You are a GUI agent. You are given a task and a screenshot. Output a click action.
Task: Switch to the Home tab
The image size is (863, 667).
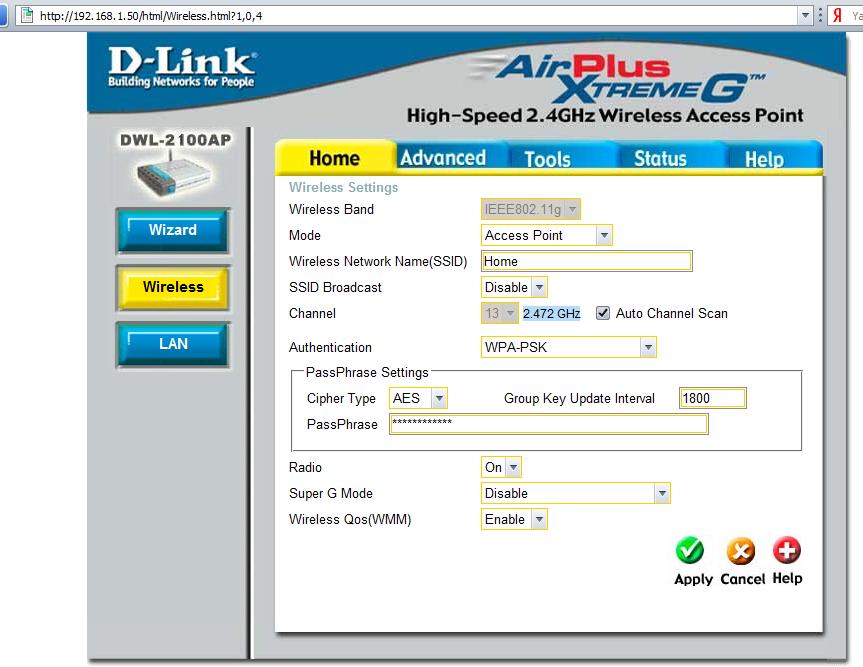pos(335,158)
